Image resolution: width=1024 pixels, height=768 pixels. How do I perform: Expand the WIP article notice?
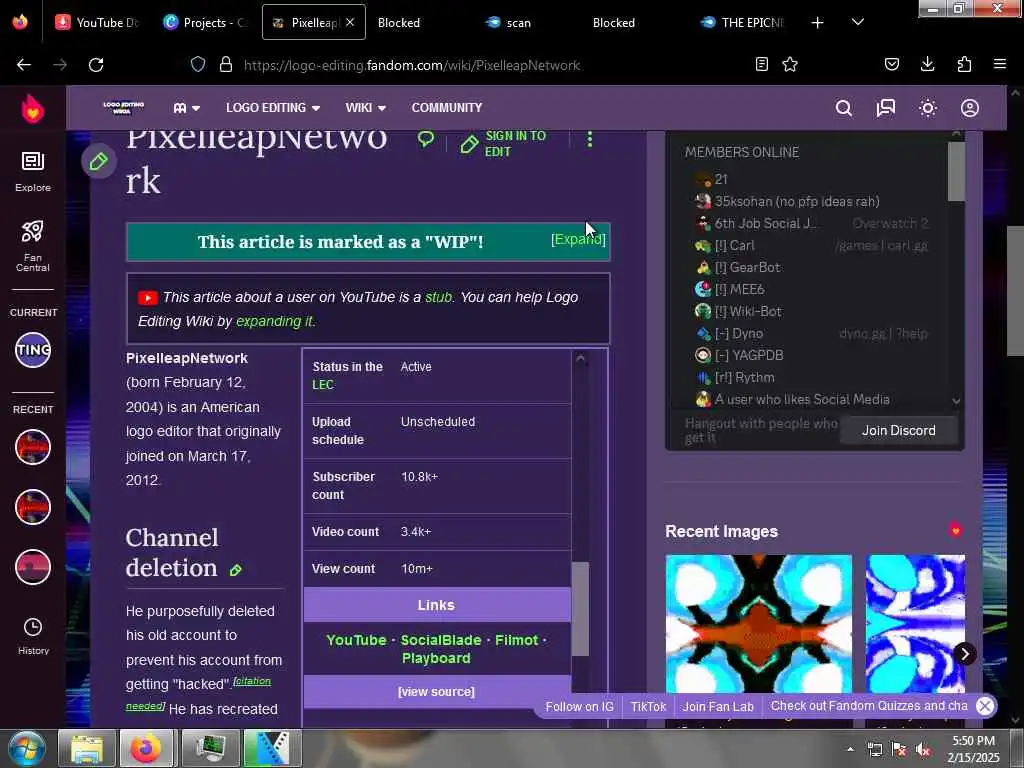(578, 240)
